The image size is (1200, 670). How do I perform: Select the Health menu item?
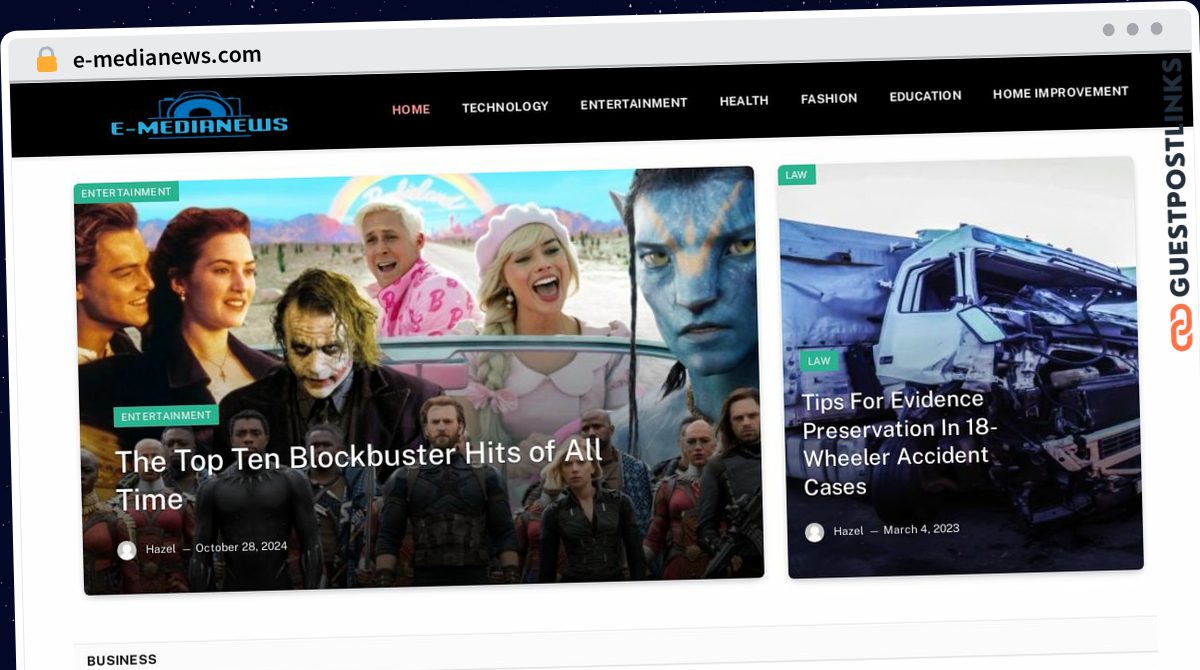[744, 100]
